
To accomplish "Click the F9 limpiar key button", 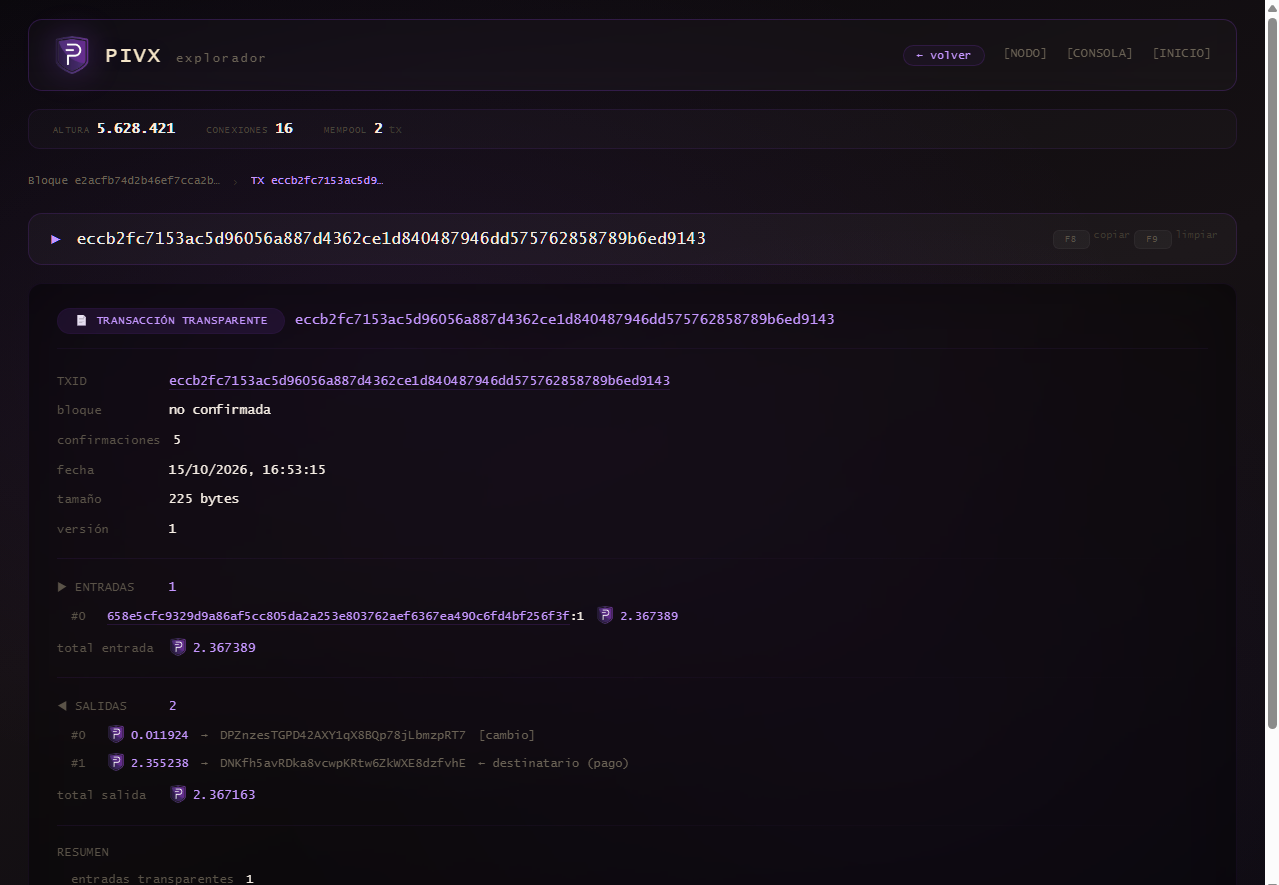I will pos(1152,239).
